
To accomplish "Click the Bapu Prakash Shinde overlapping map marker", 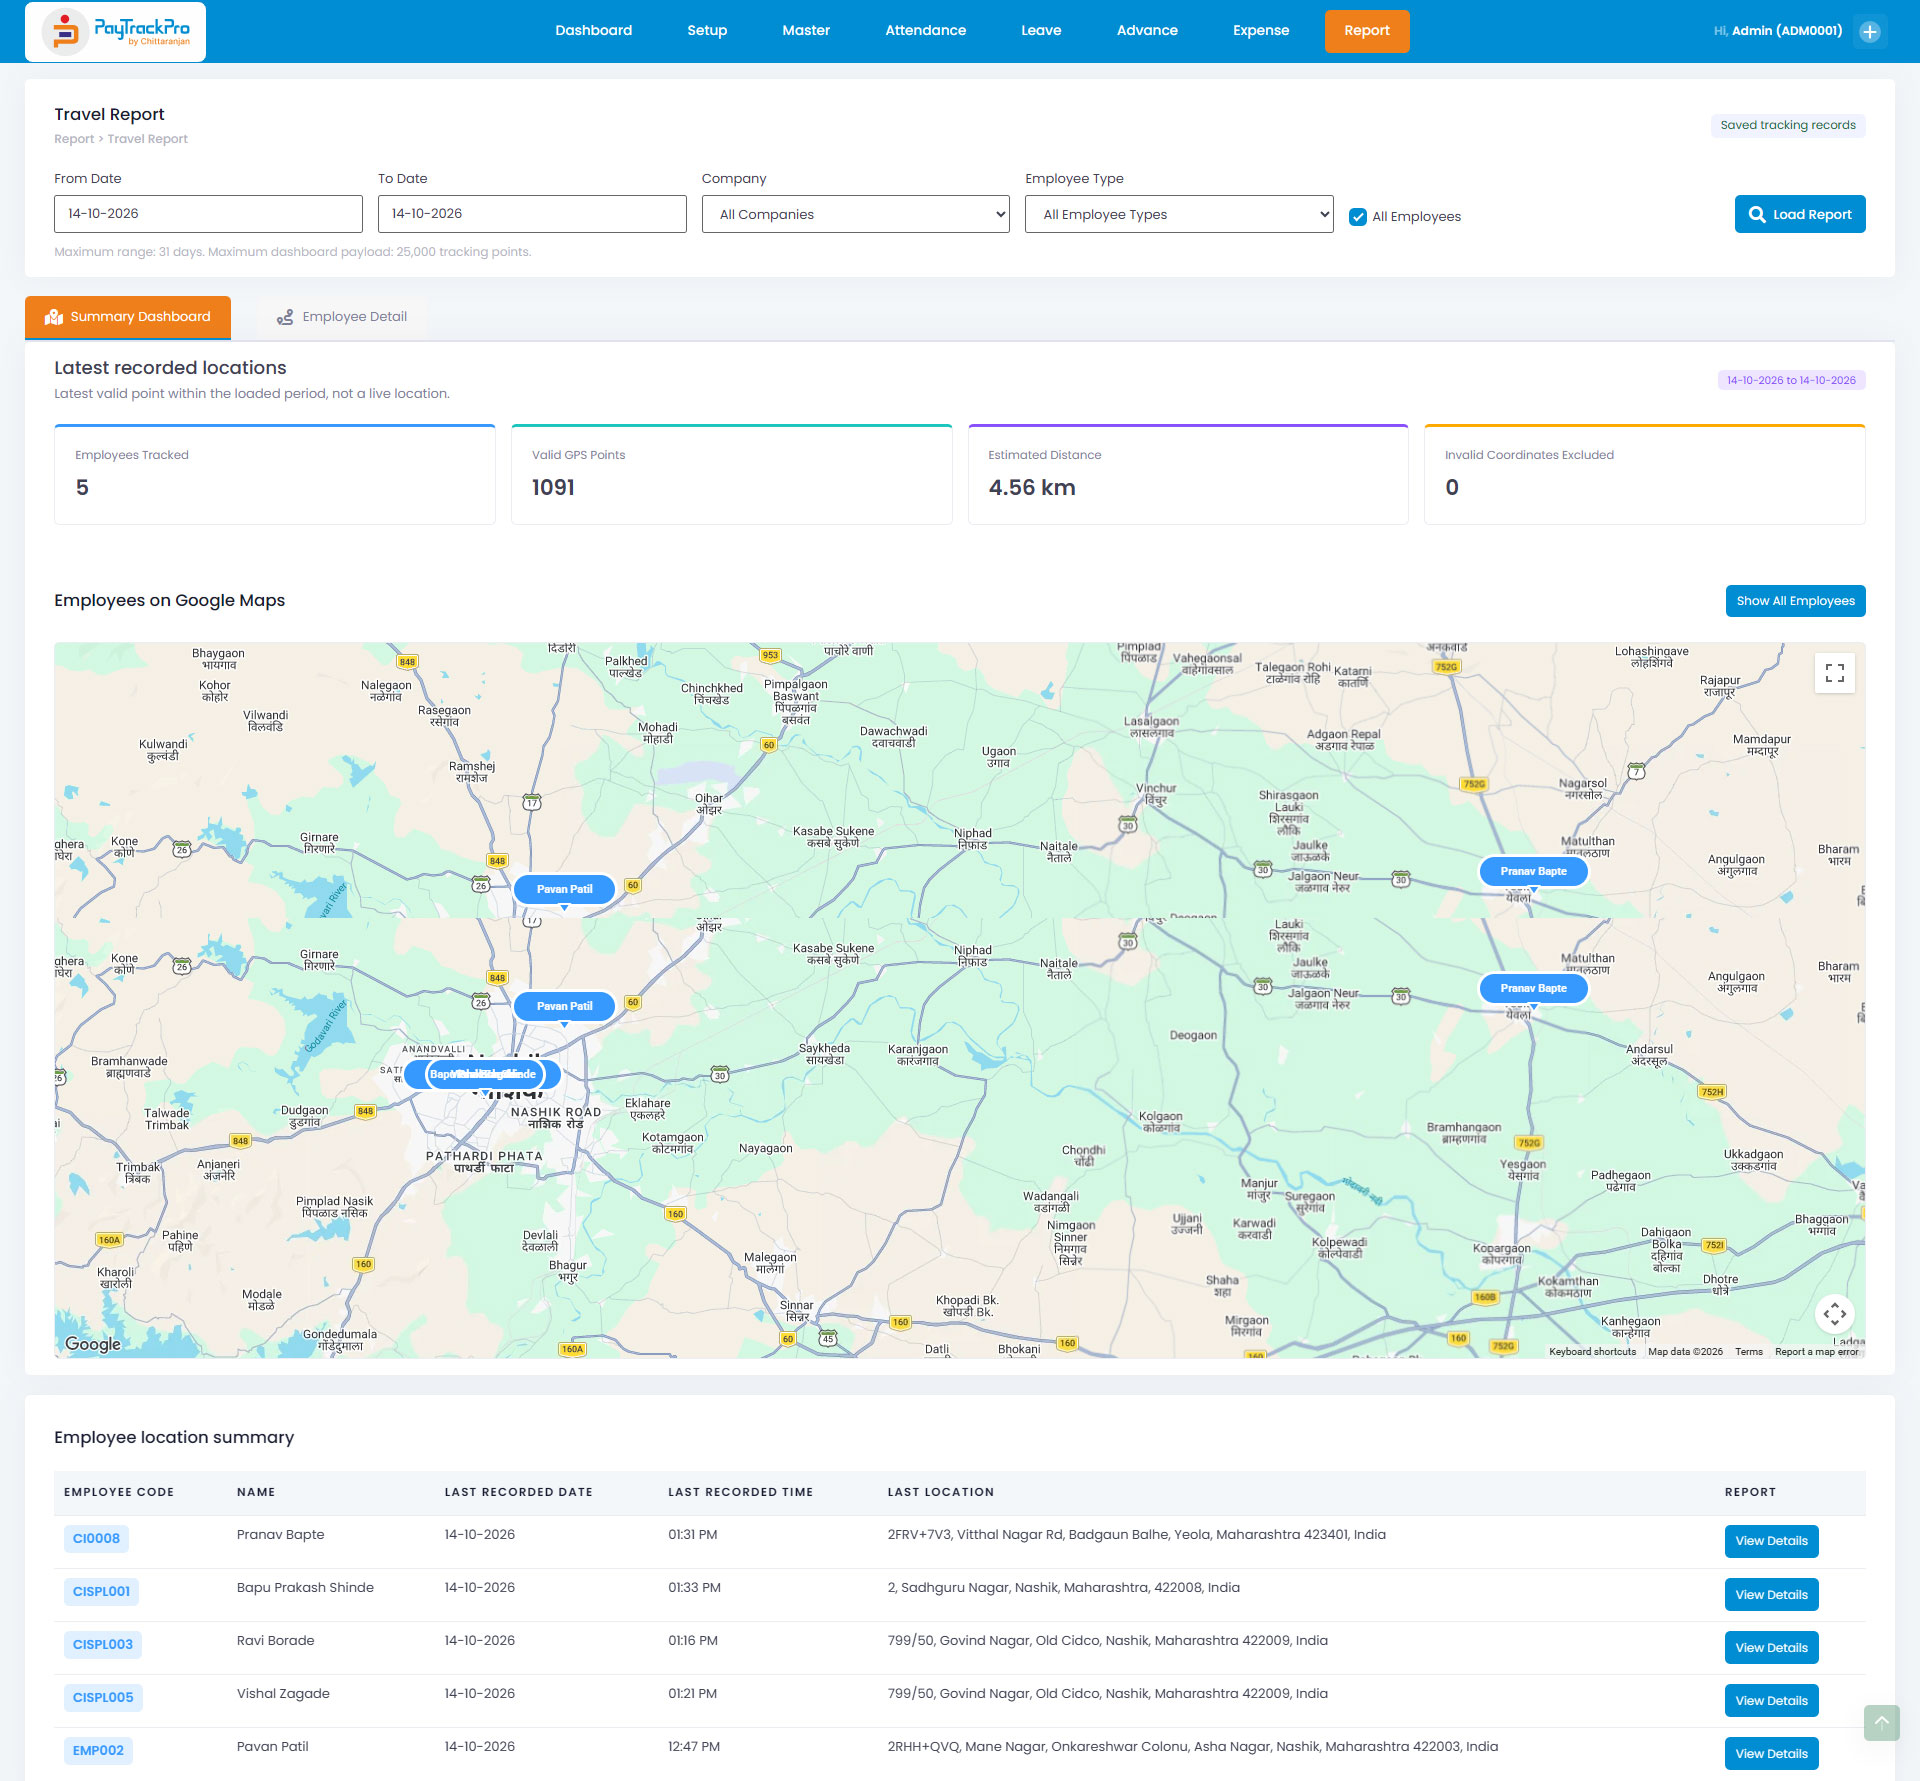I will coord(484,1074).
